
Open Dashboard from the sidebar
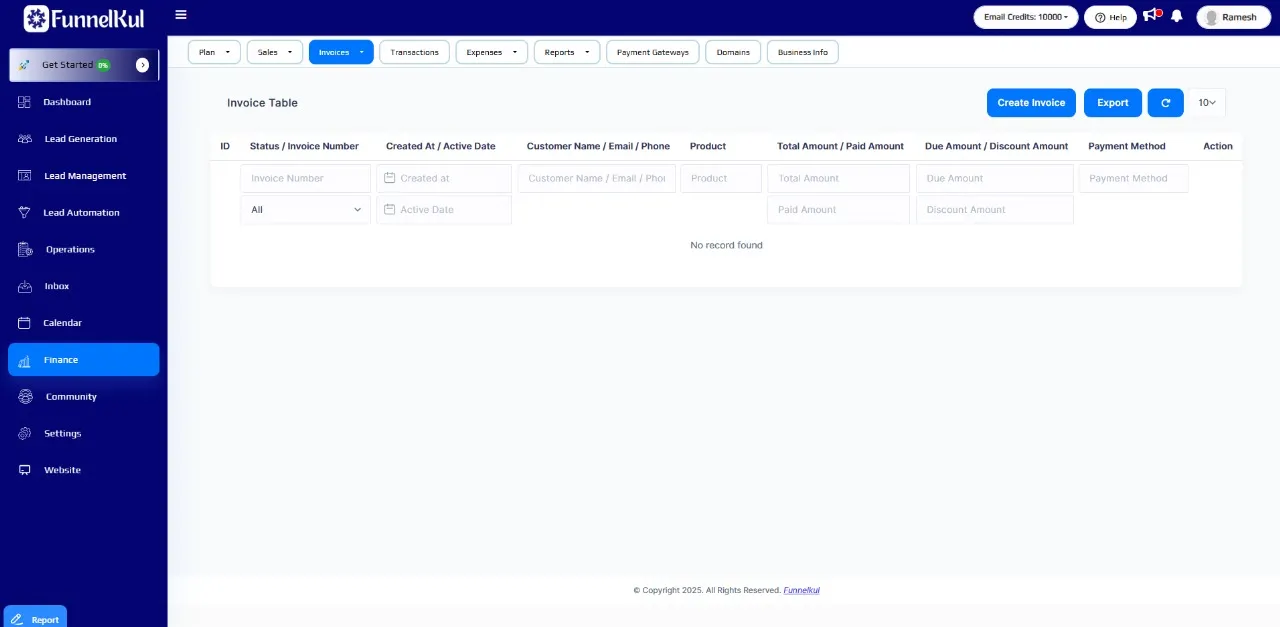66,102
